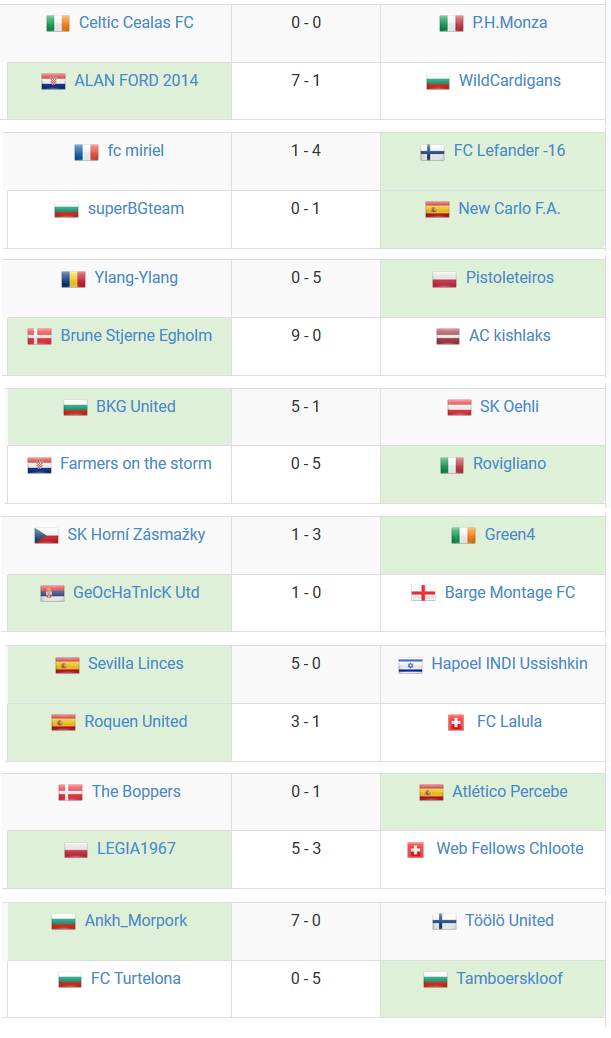Open the Pistoleteiros team page
Image resolution: width=611 pixels, height=1038 pixels.
click(510, 278)
